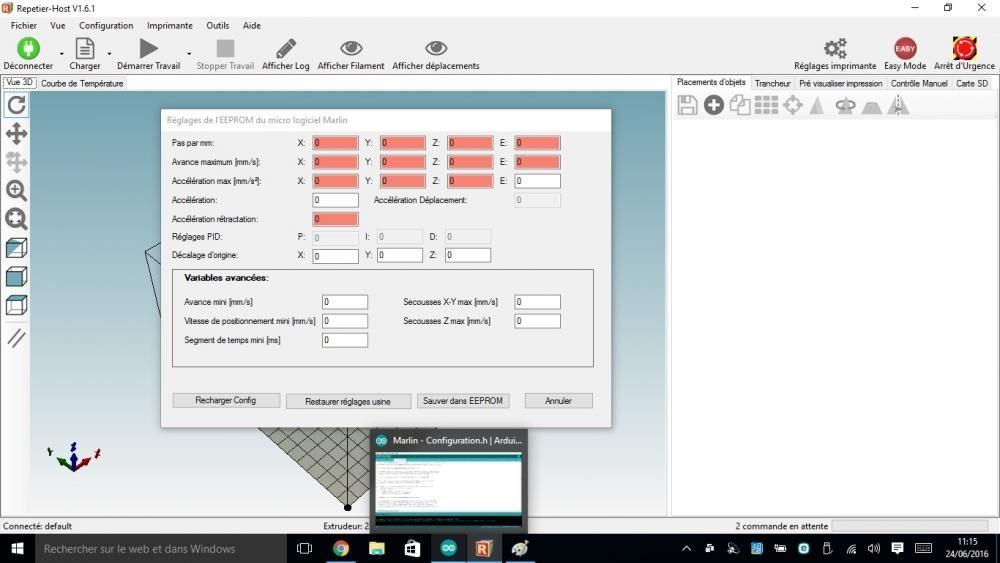
Task: Open the Aide menu
Action: pyautogui.click(x=252, y=26)
